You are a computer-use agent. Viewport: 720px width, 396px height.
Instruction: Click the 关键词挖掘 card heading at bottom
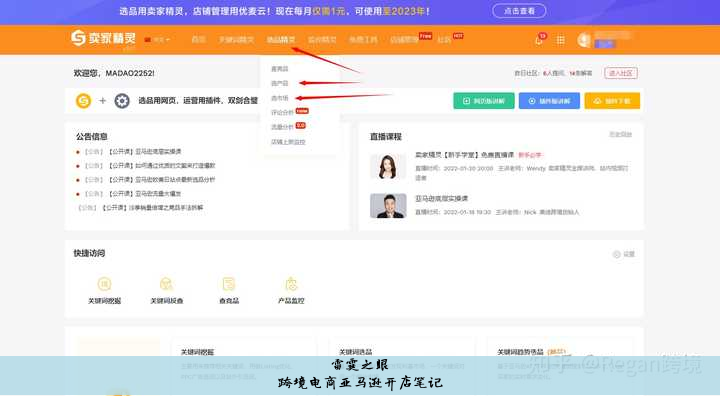click(197, 352)
